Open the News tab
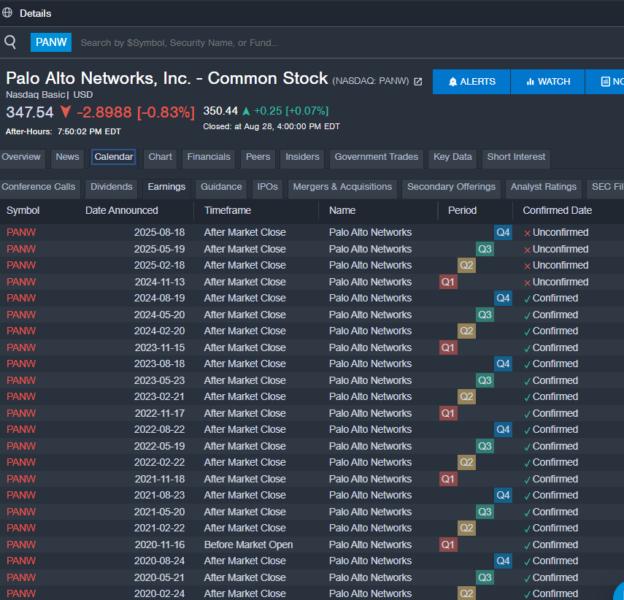 67,157
